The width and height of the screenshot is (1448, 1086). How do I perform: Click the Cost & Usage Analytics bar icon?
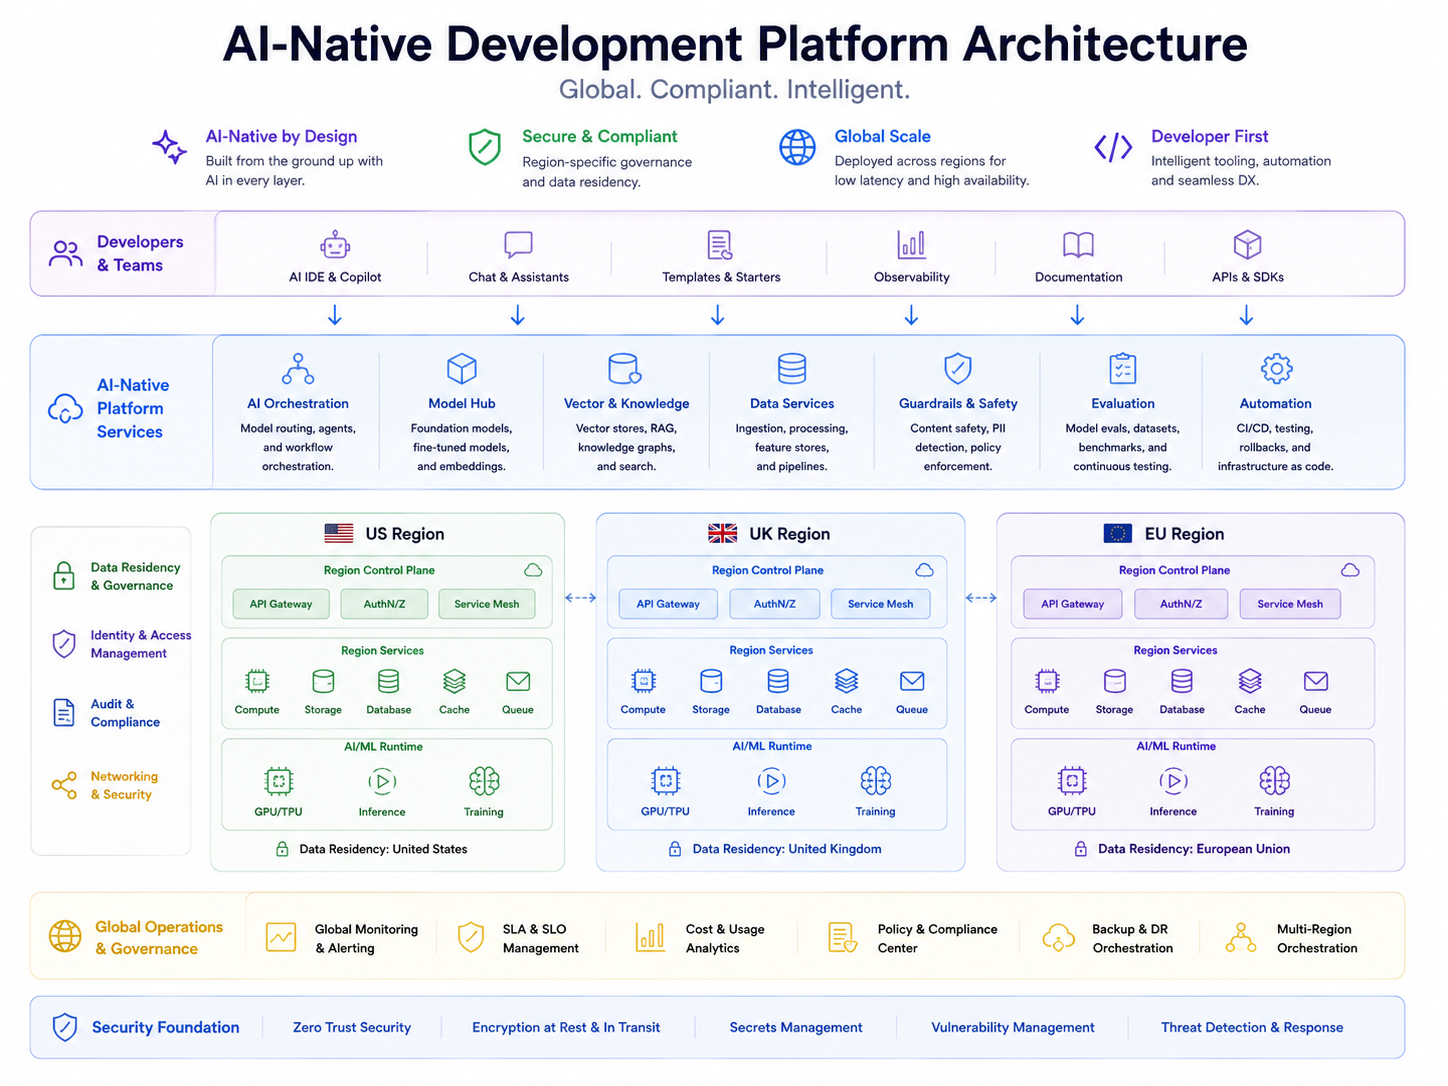(650, 938)
